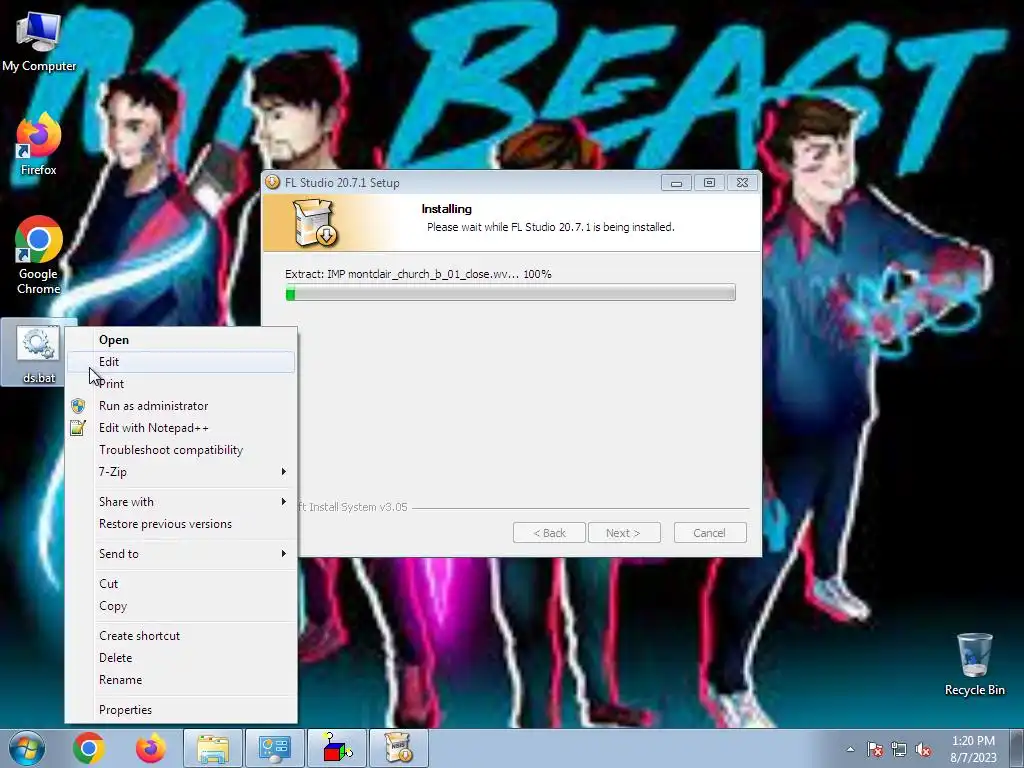The height and width of the screenshot is (768, 1024).
Task: Cancel the FL Studio installation
Action: point(710,533)
